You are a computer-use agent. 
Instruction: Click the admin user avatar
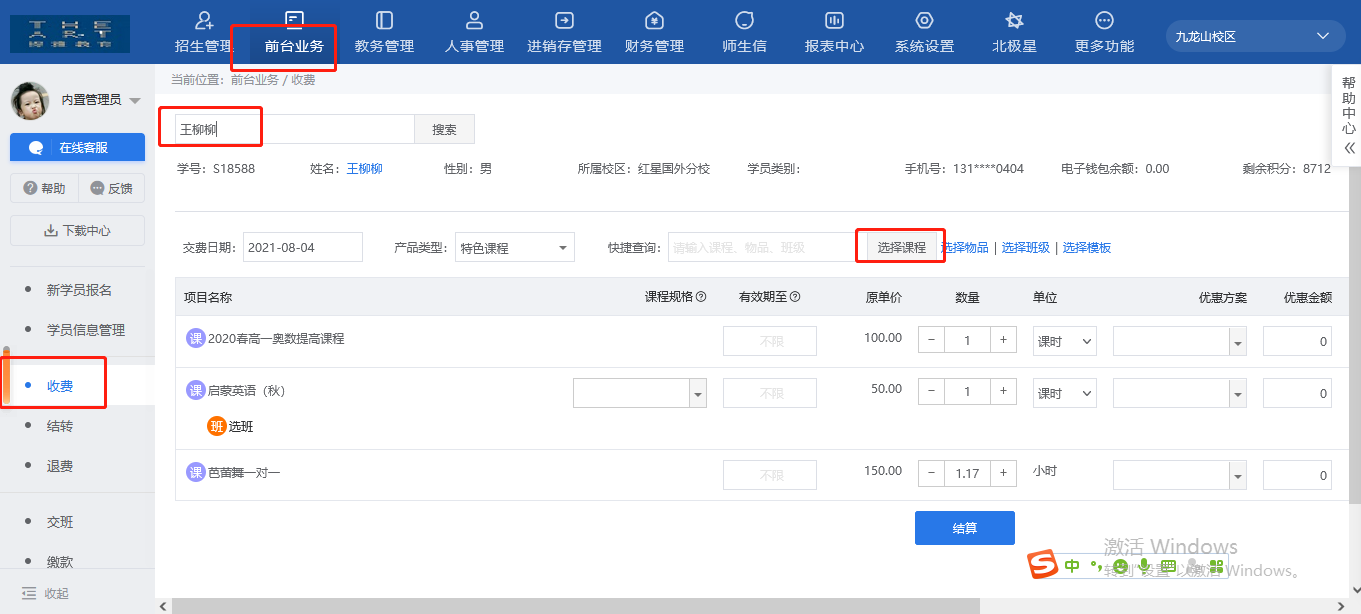(x=30, y=100)
